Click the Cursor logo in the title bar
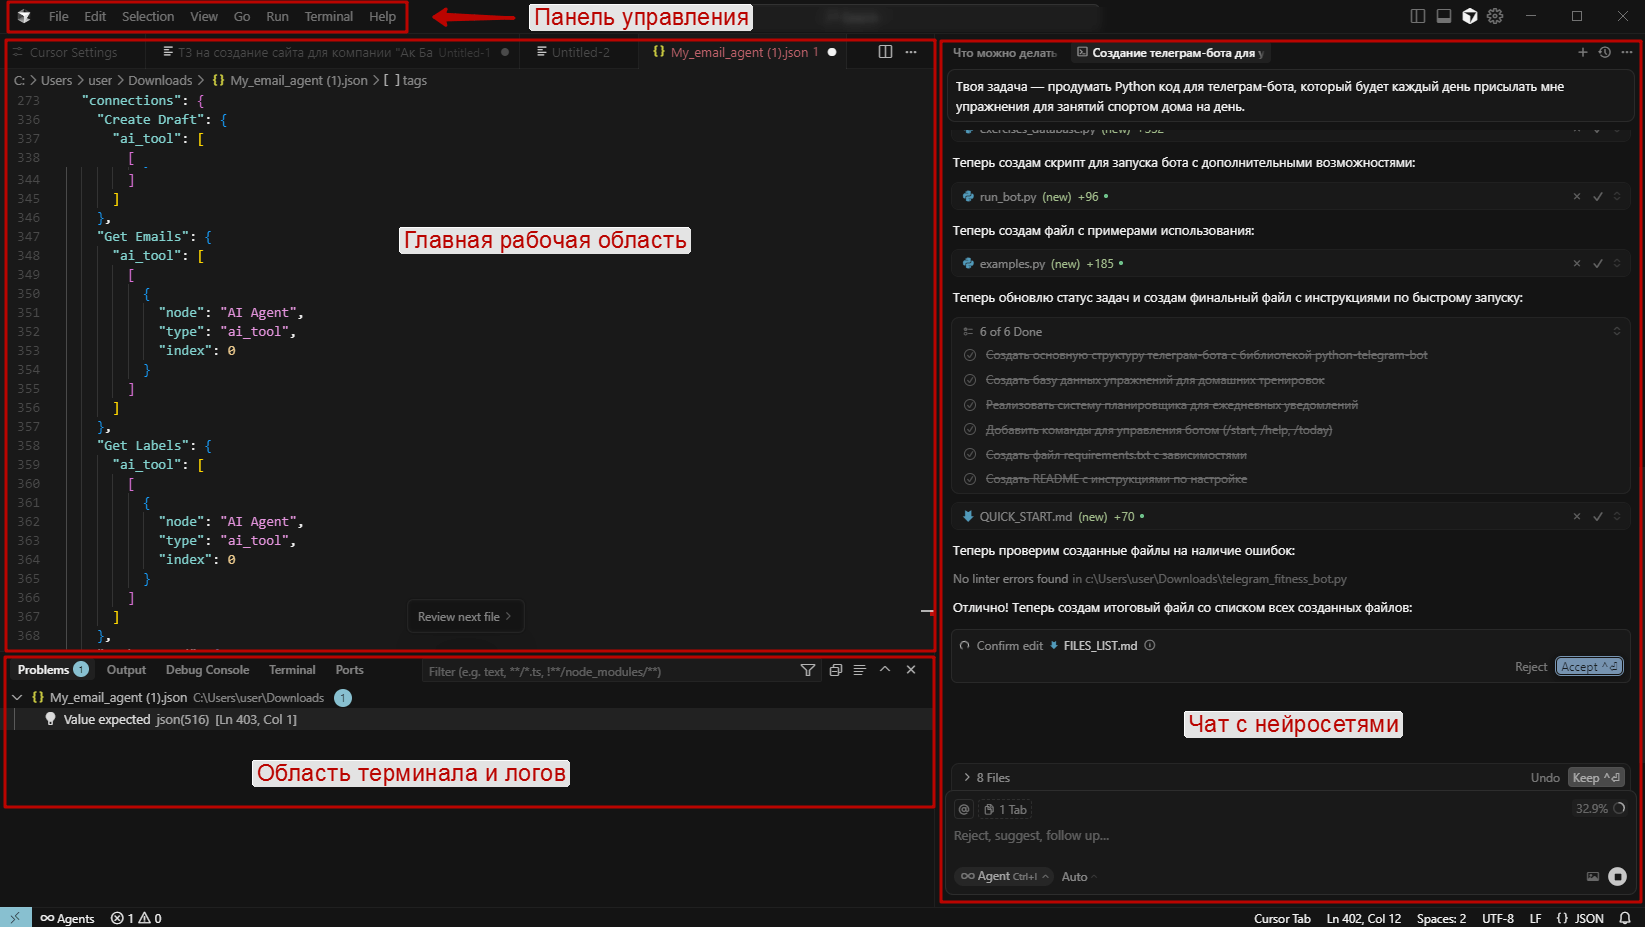Image resolution: width=1645 pixels, height=927 pixels. coord(24,16)
